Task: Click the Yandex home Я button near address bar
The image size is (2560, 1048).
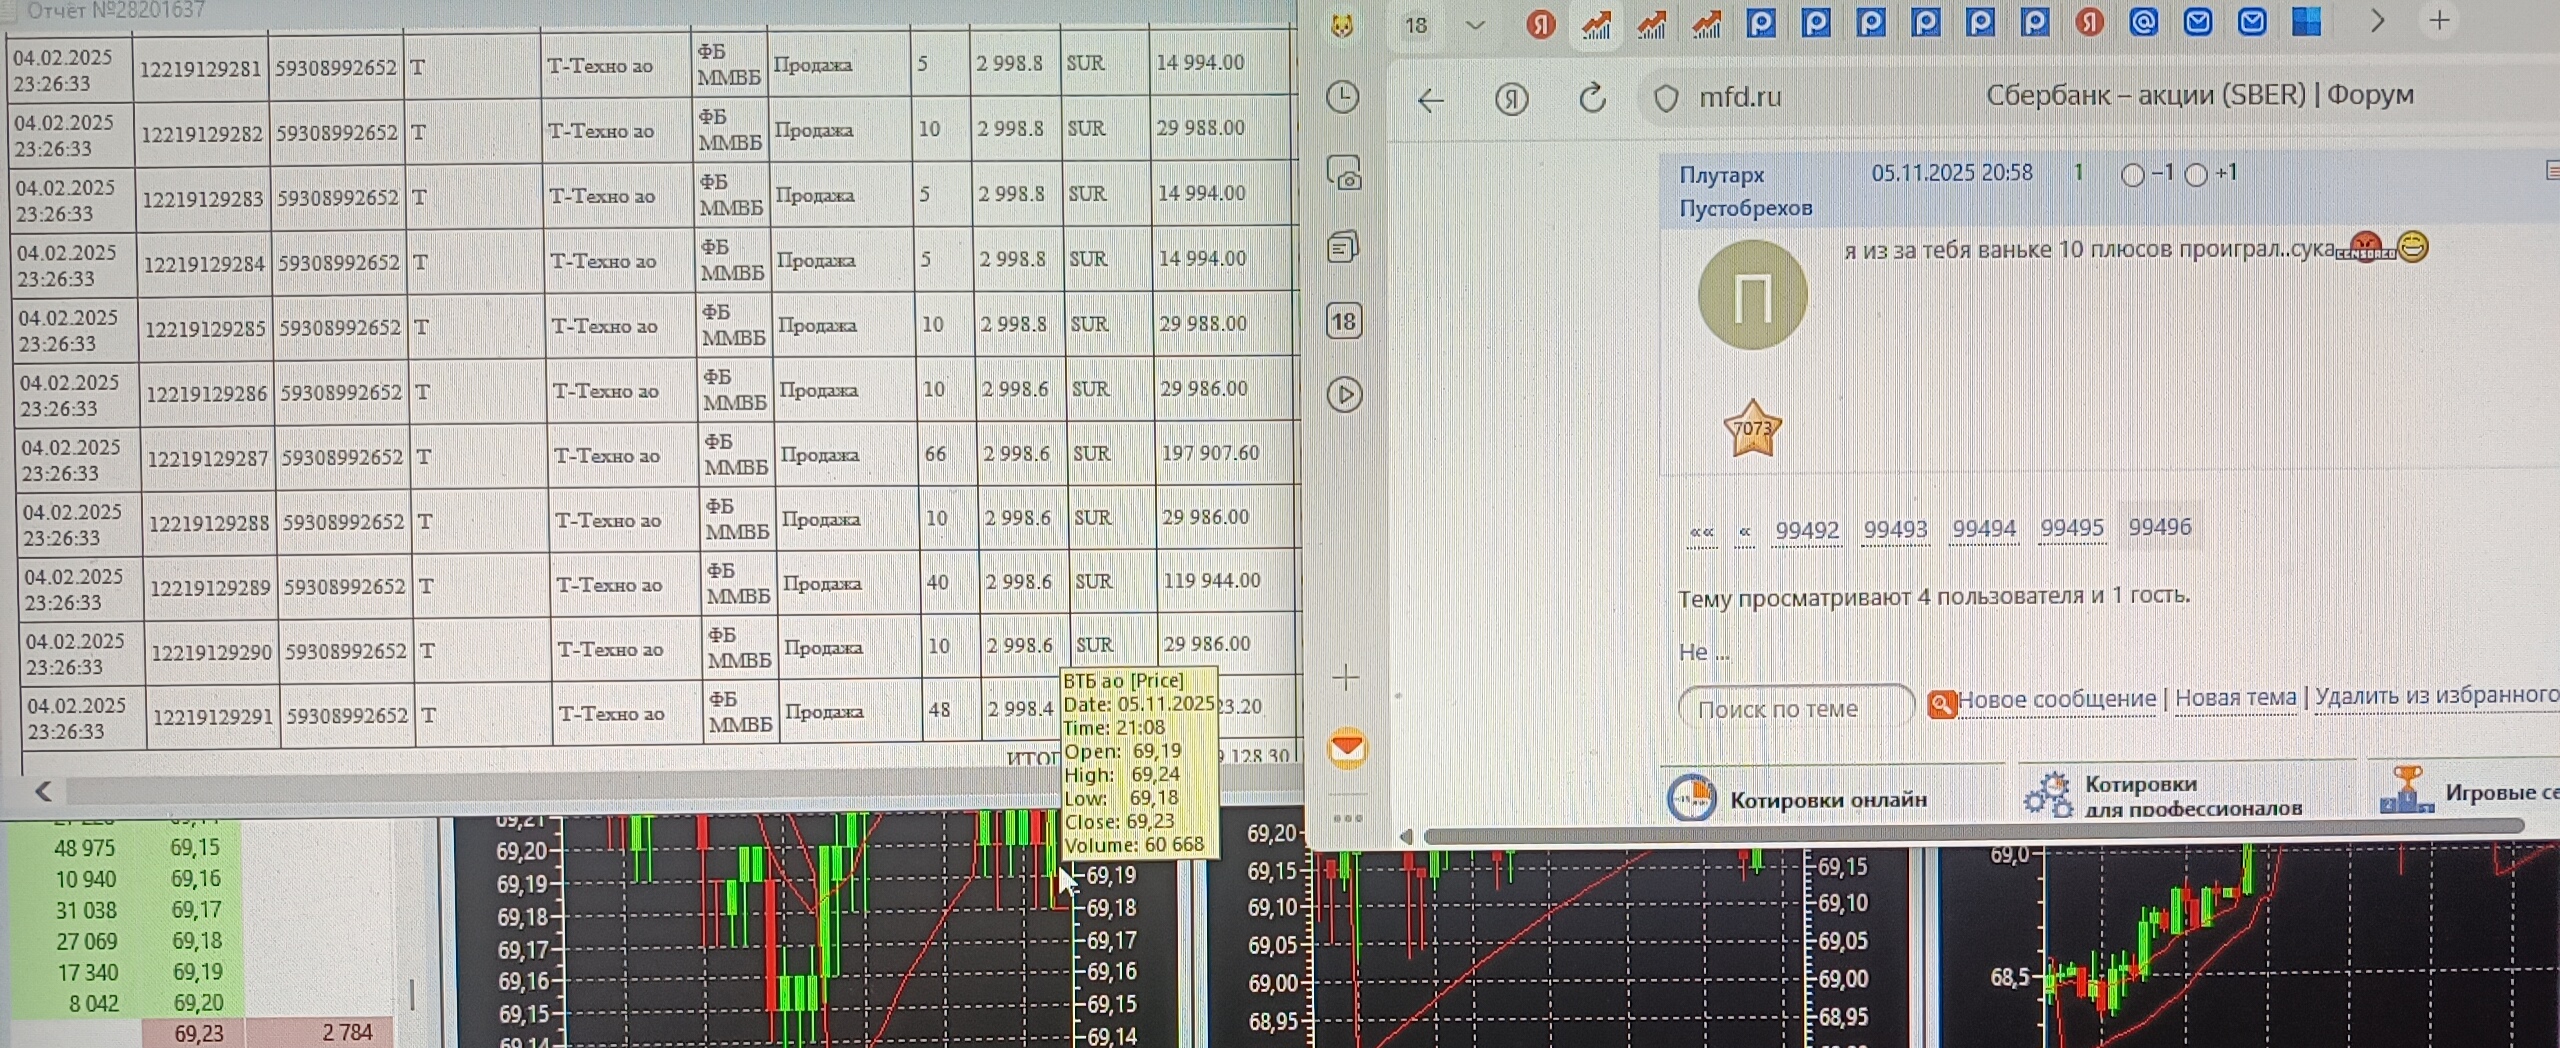Action: [x=1511, y=99]
